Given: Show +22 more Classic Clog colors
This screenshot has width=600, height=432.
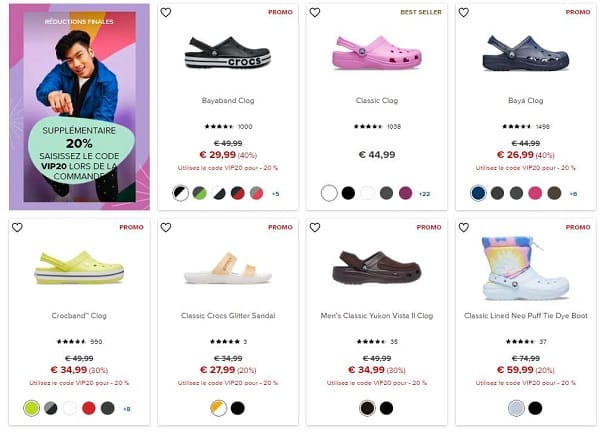Looking at the screenshot, I should tap(424, 194).
